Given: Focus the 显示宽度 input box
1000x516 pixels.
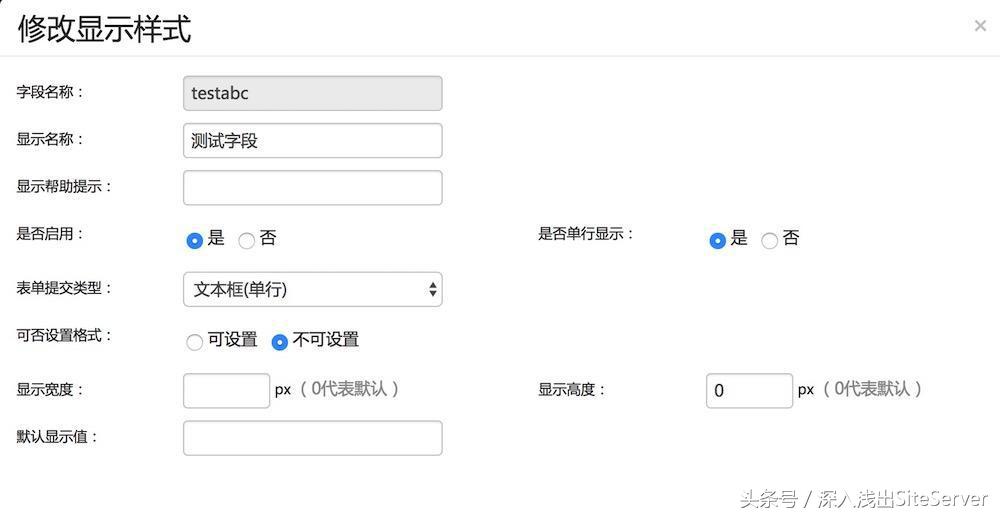Looking at the screenshot, I should point(226,390).
